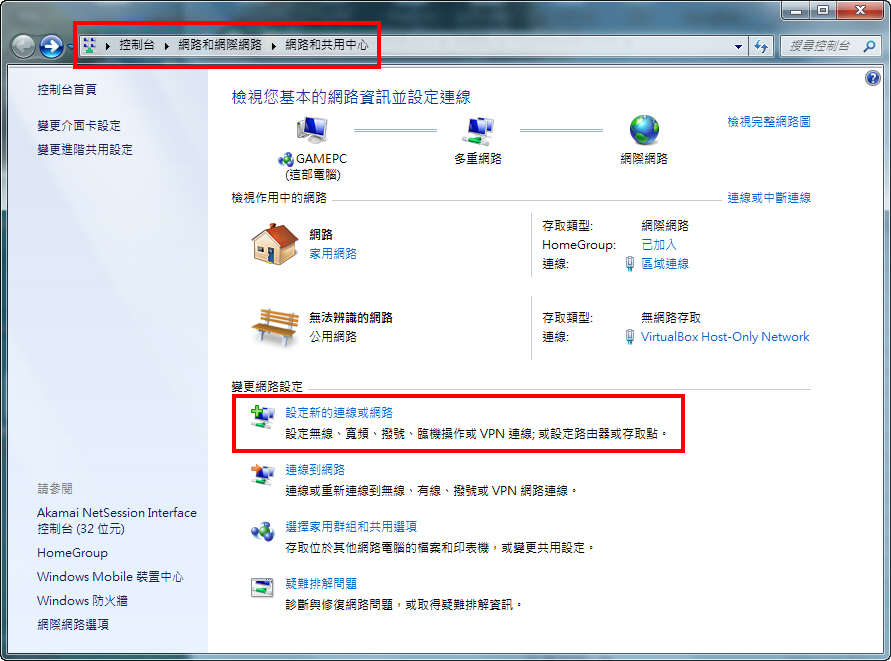The width and height of the screenshot is (891, 661).
Task: Click the 網際網路 globe icon
Action: click(x=644, y=129)
